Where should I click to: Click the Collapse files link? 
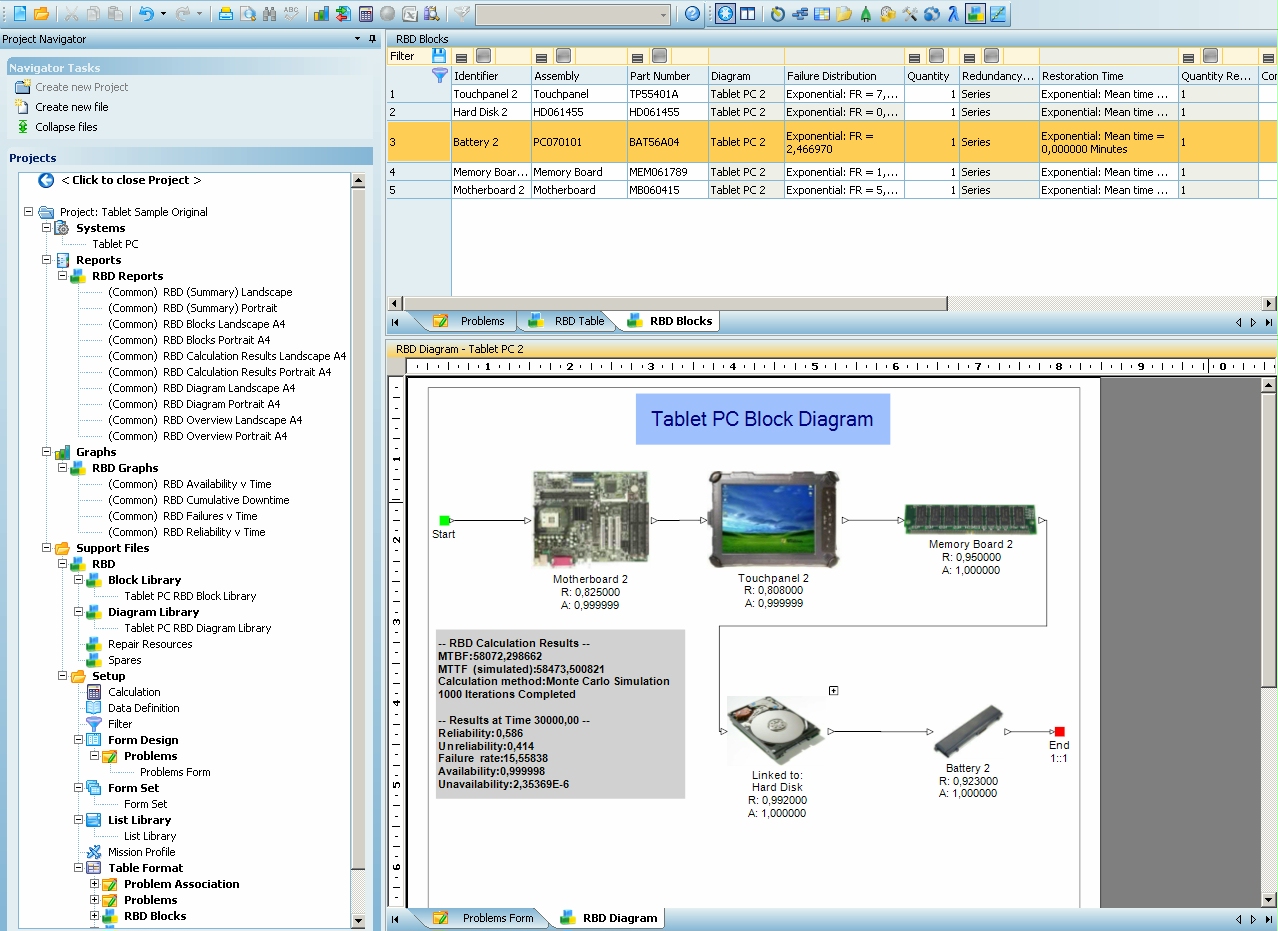click(66, 127)
